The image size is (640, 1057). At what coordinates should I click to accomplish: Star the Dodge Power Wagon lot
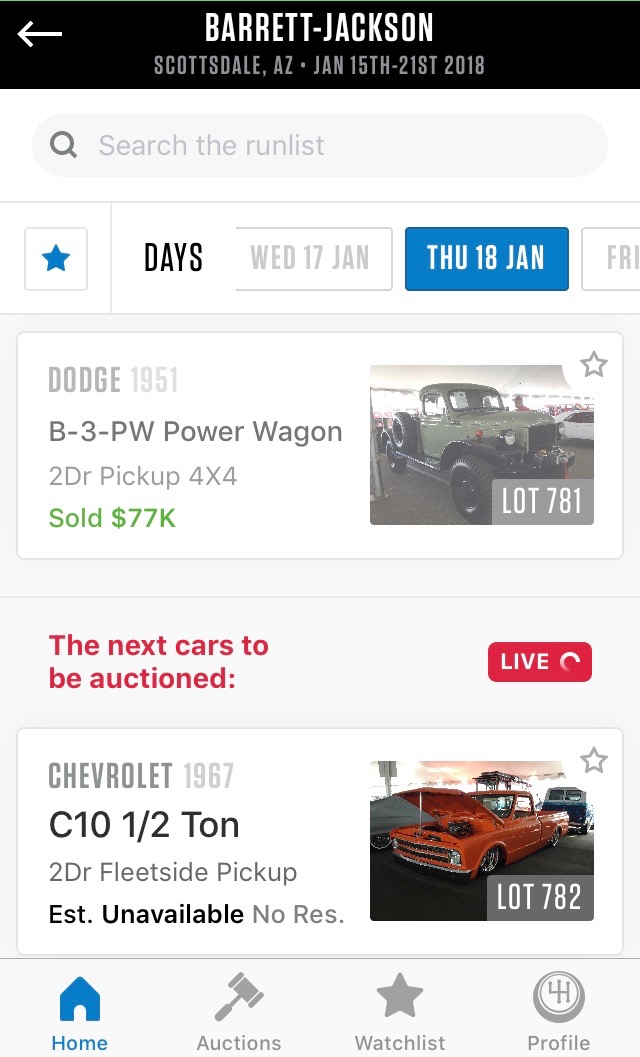point(594,365)
